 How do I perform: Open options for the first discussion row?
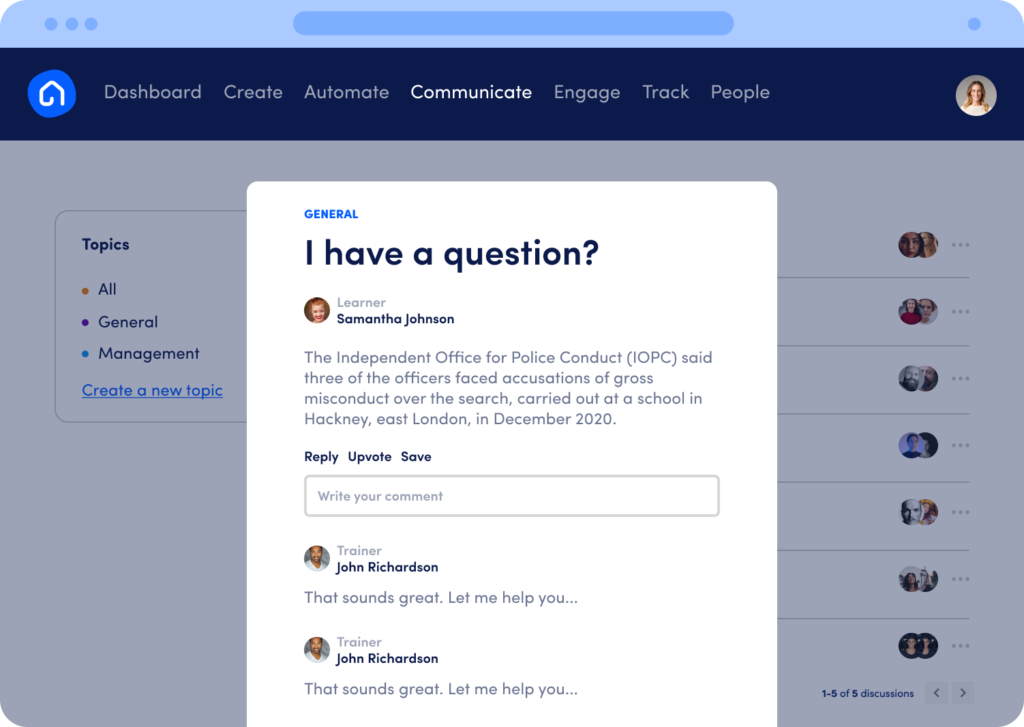click(960, 245)
